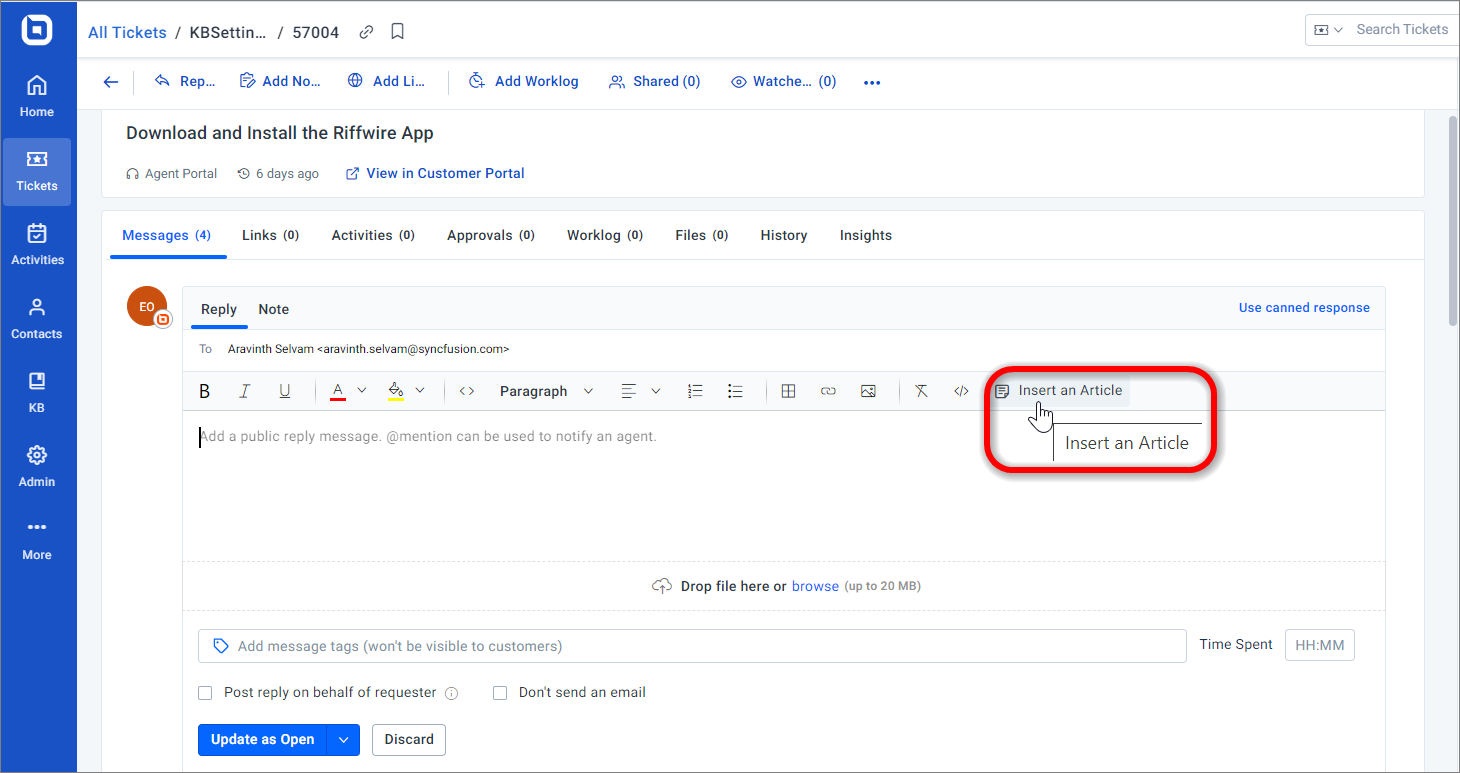The width and height of the screenshot is (1460, 773).
Task: Click the Reply toolbar action
Action: pos(185,82)
